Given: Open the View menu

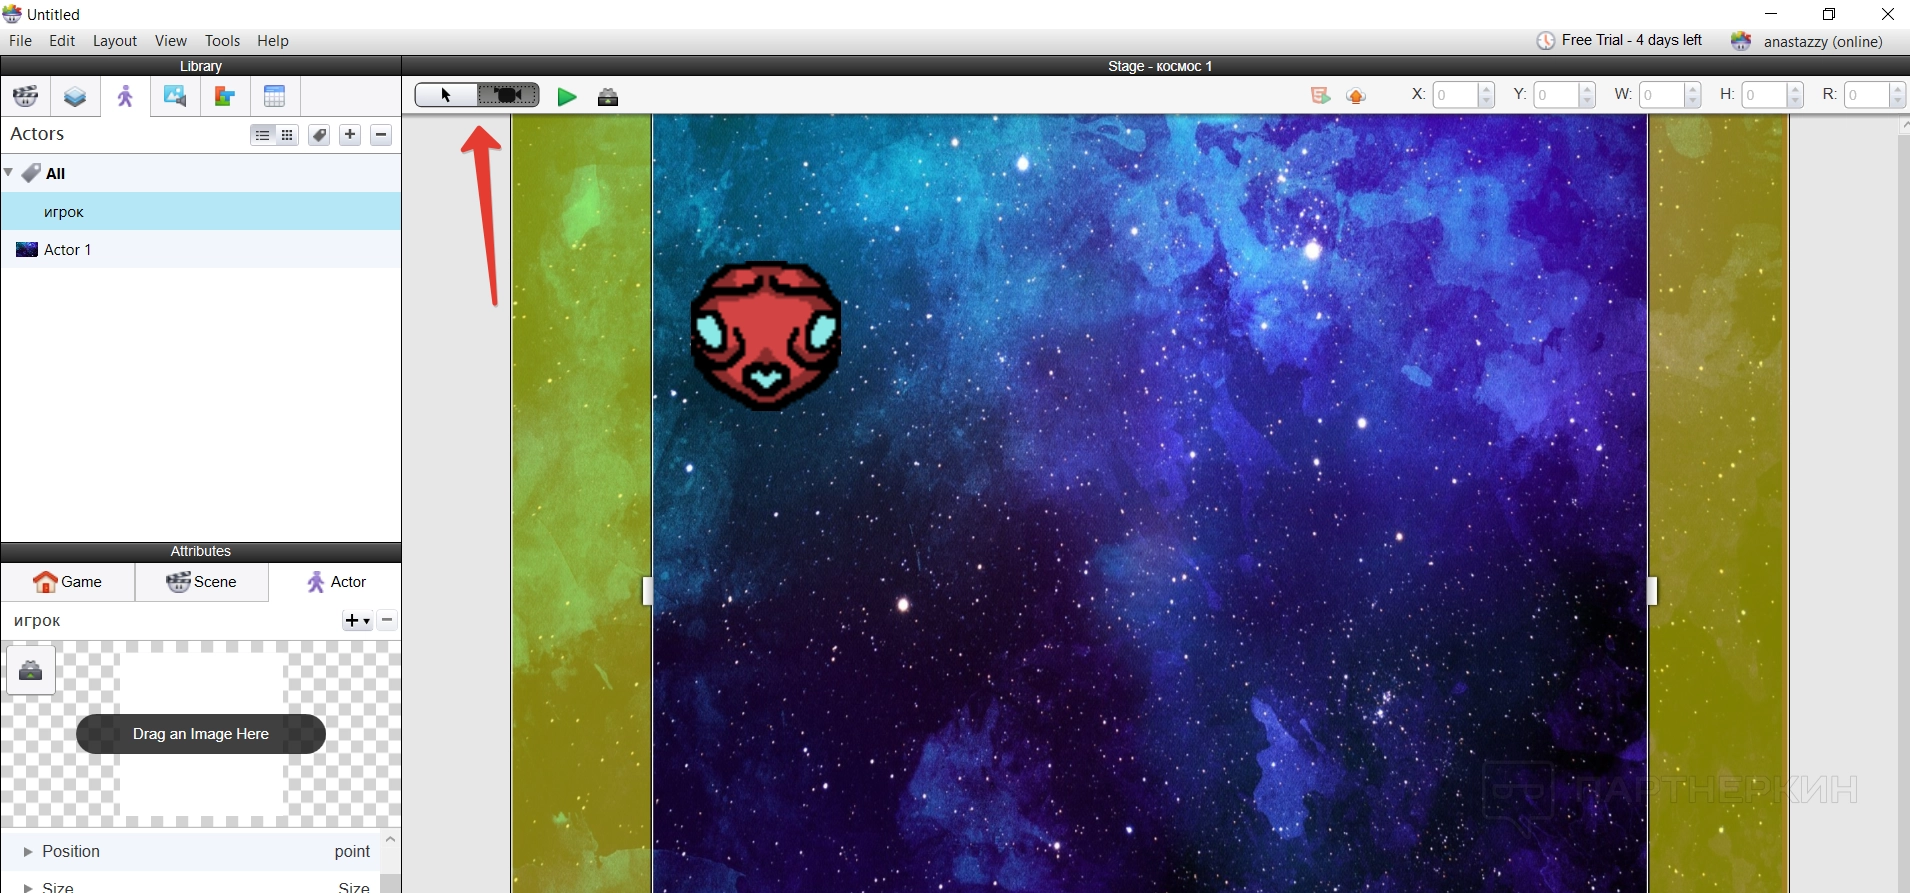Looking at the screenshot, I should pos(171,41).
